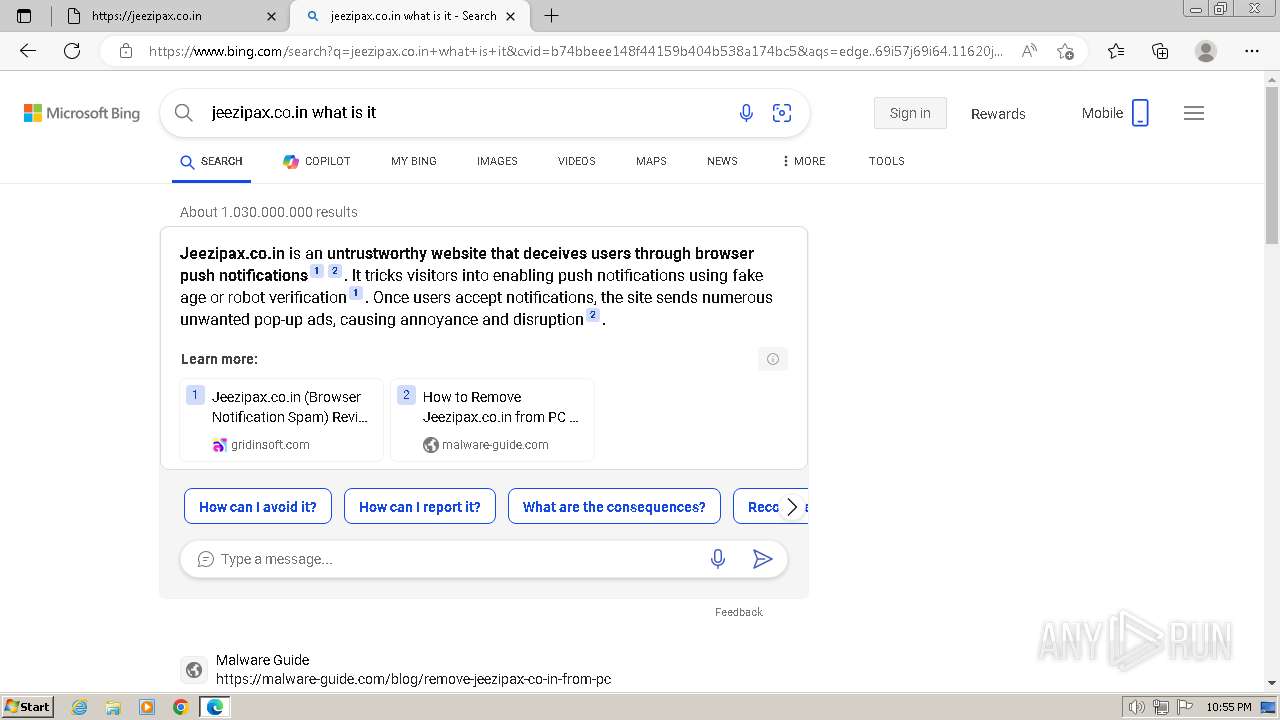Open the Rewards link
1280x720 pixels.
(x=998, y=114)
